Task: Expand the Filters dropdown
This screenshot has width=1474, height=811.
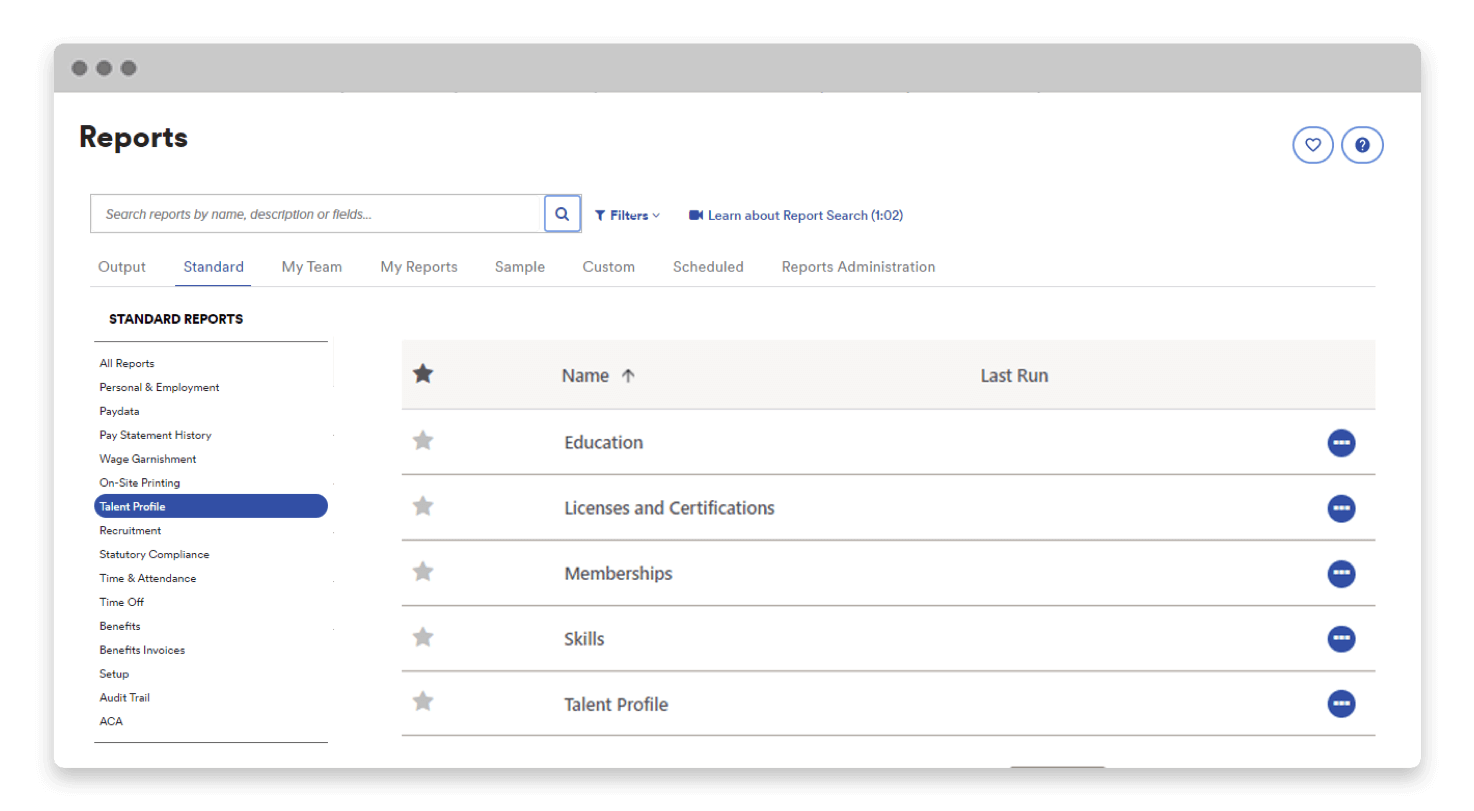Action: coord(627,215)
